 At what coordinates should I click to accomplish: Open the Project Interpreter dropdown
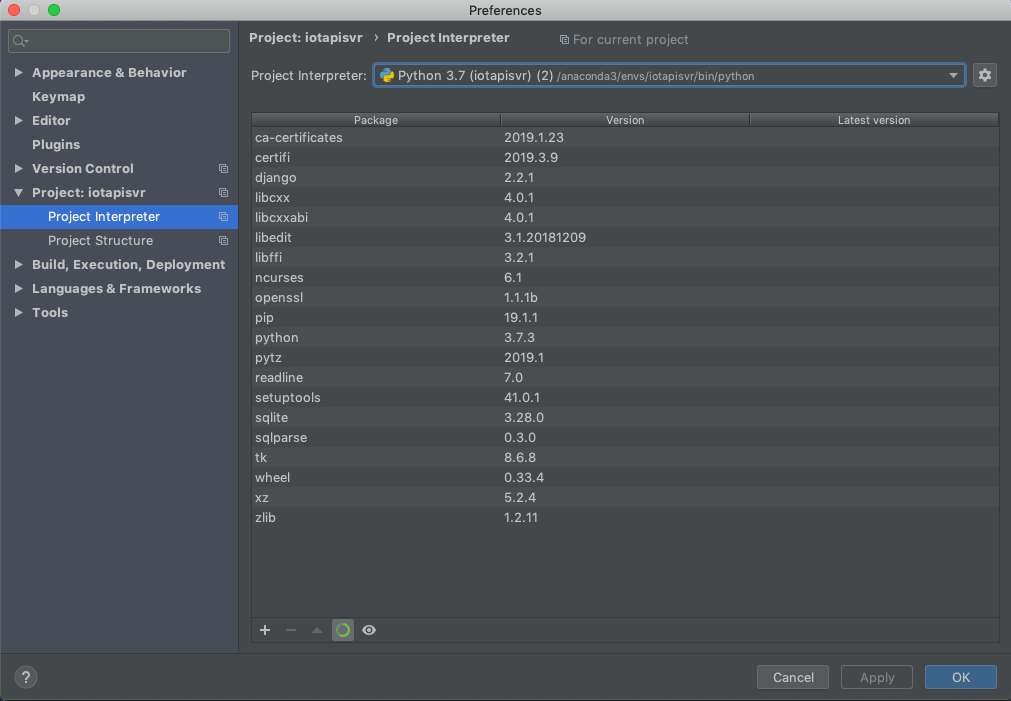[952, 75]
